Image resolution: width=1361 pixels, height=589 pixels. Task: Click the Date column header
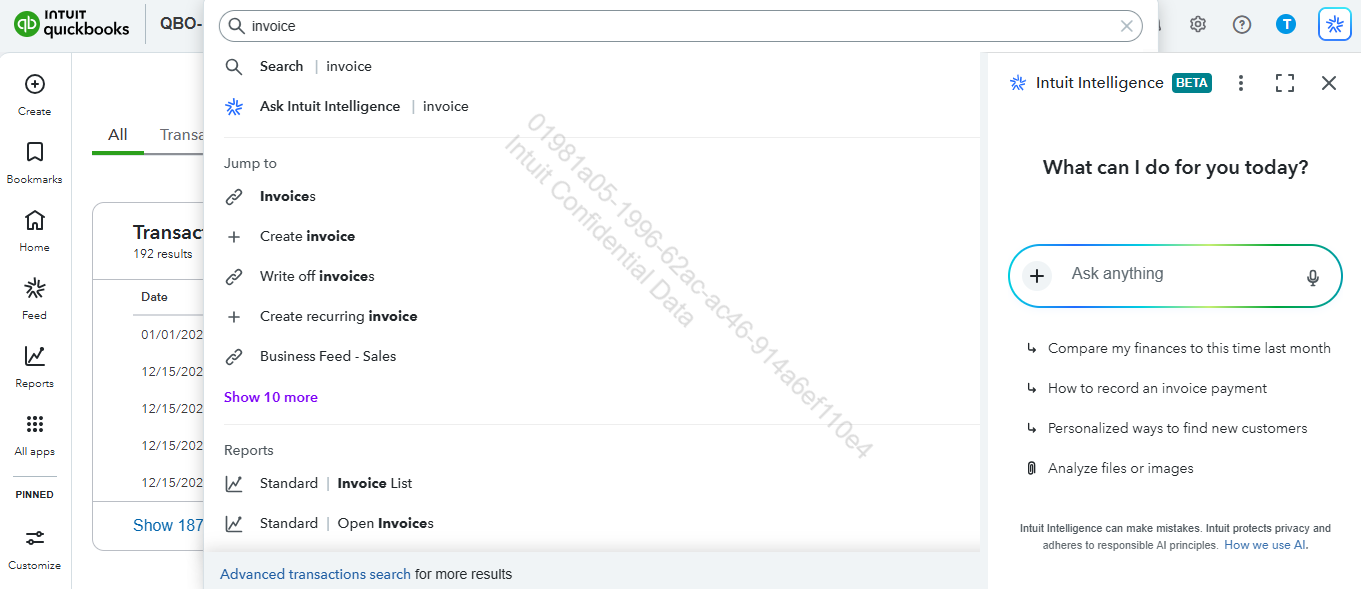point(155,297)
